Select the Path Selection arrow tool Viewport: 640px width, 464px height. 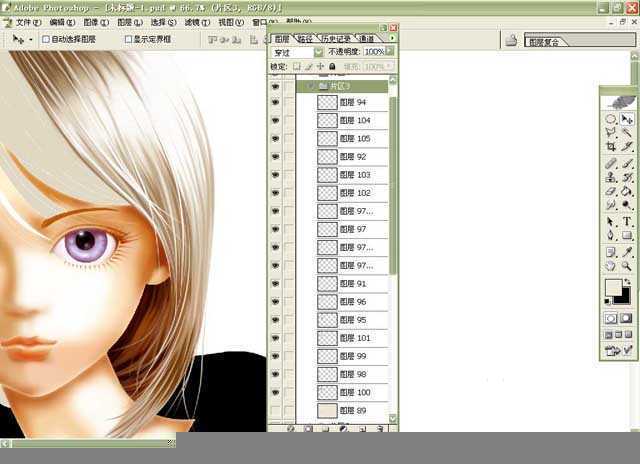pos(611,222)
